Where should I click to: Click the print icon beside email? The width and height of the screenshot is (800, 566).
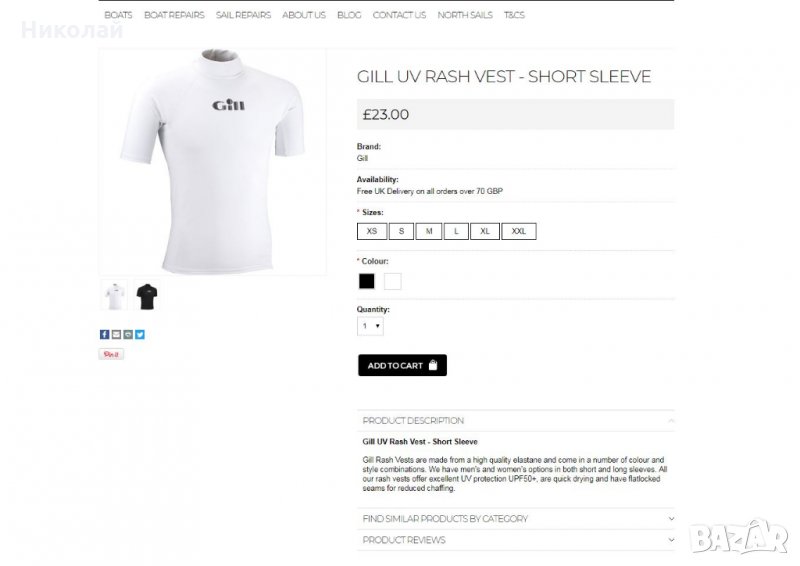pos(128,334)
